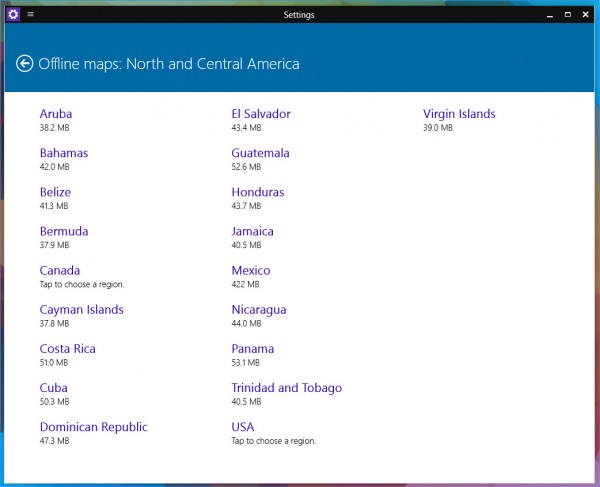The image size is (600, 487).
Task: Select Aruba offline map
Action: coord(56,114)
